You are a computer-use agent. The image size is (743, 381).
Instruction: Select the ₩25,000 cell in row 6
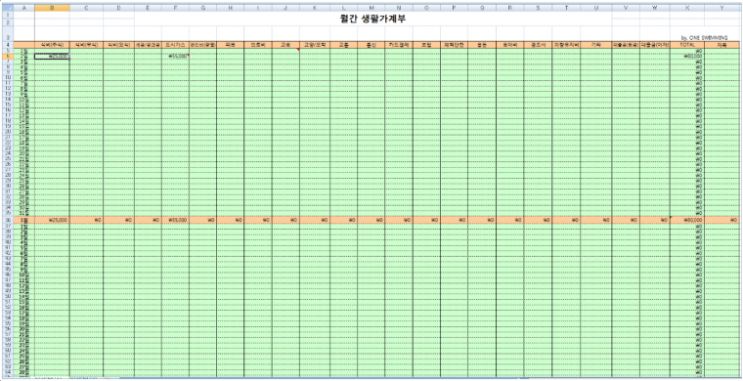click(x=52, y=56)
